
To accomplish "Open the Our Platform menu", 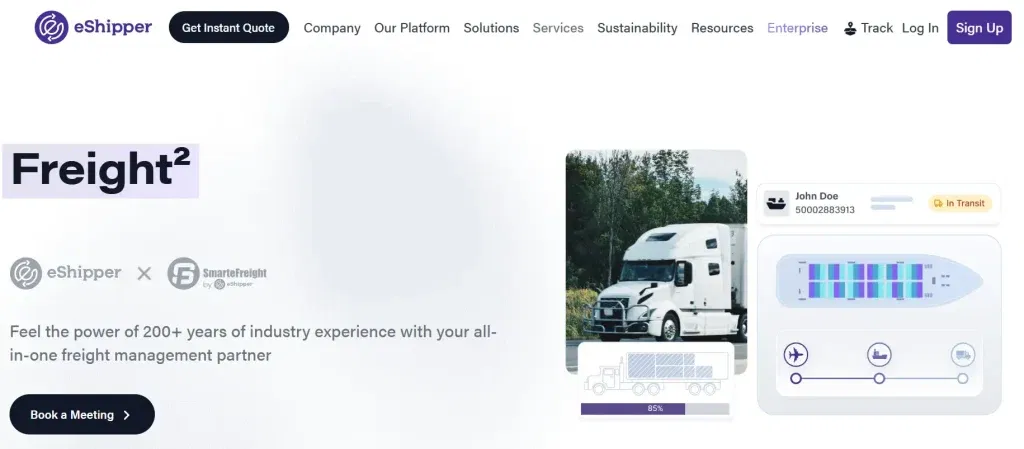I will 411,28.
